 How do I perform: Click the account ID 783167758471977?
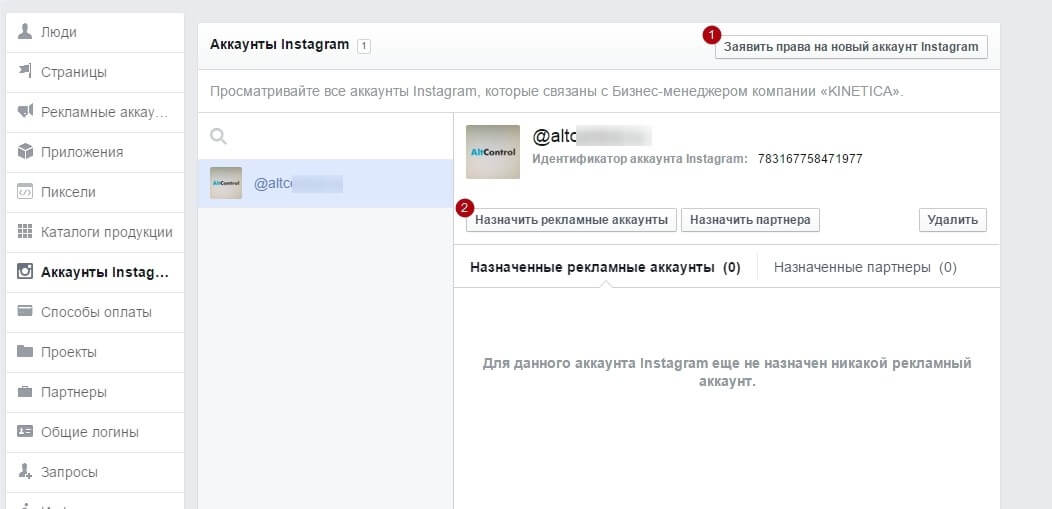point(810,159)
